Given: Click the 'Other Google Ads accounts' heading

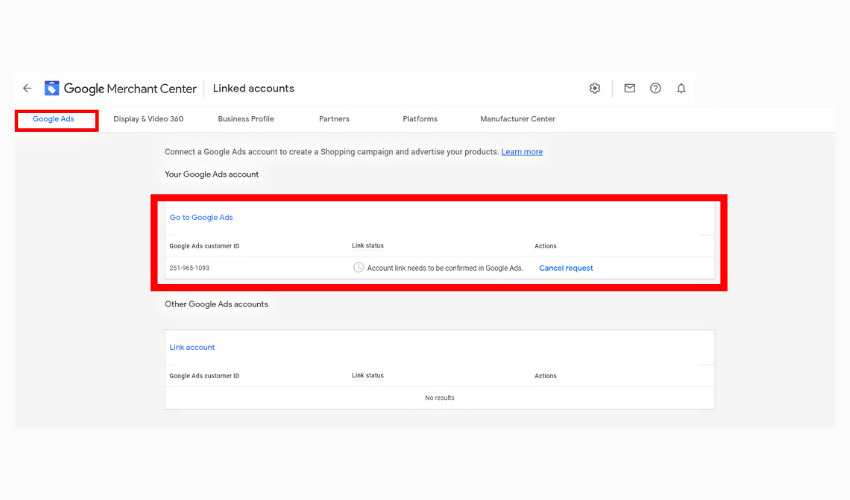Looking at the screenshot, I should point(216,304).
